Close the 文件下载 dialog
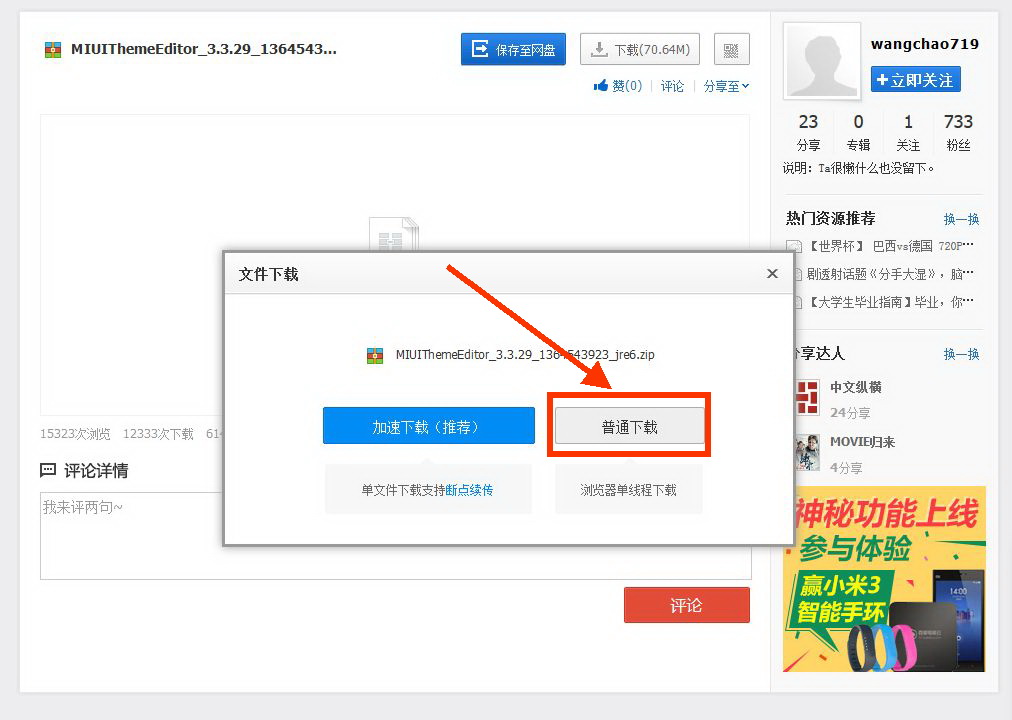This screenshot has height=720, width=1012. pyautogui.click(x=772, y=274)
